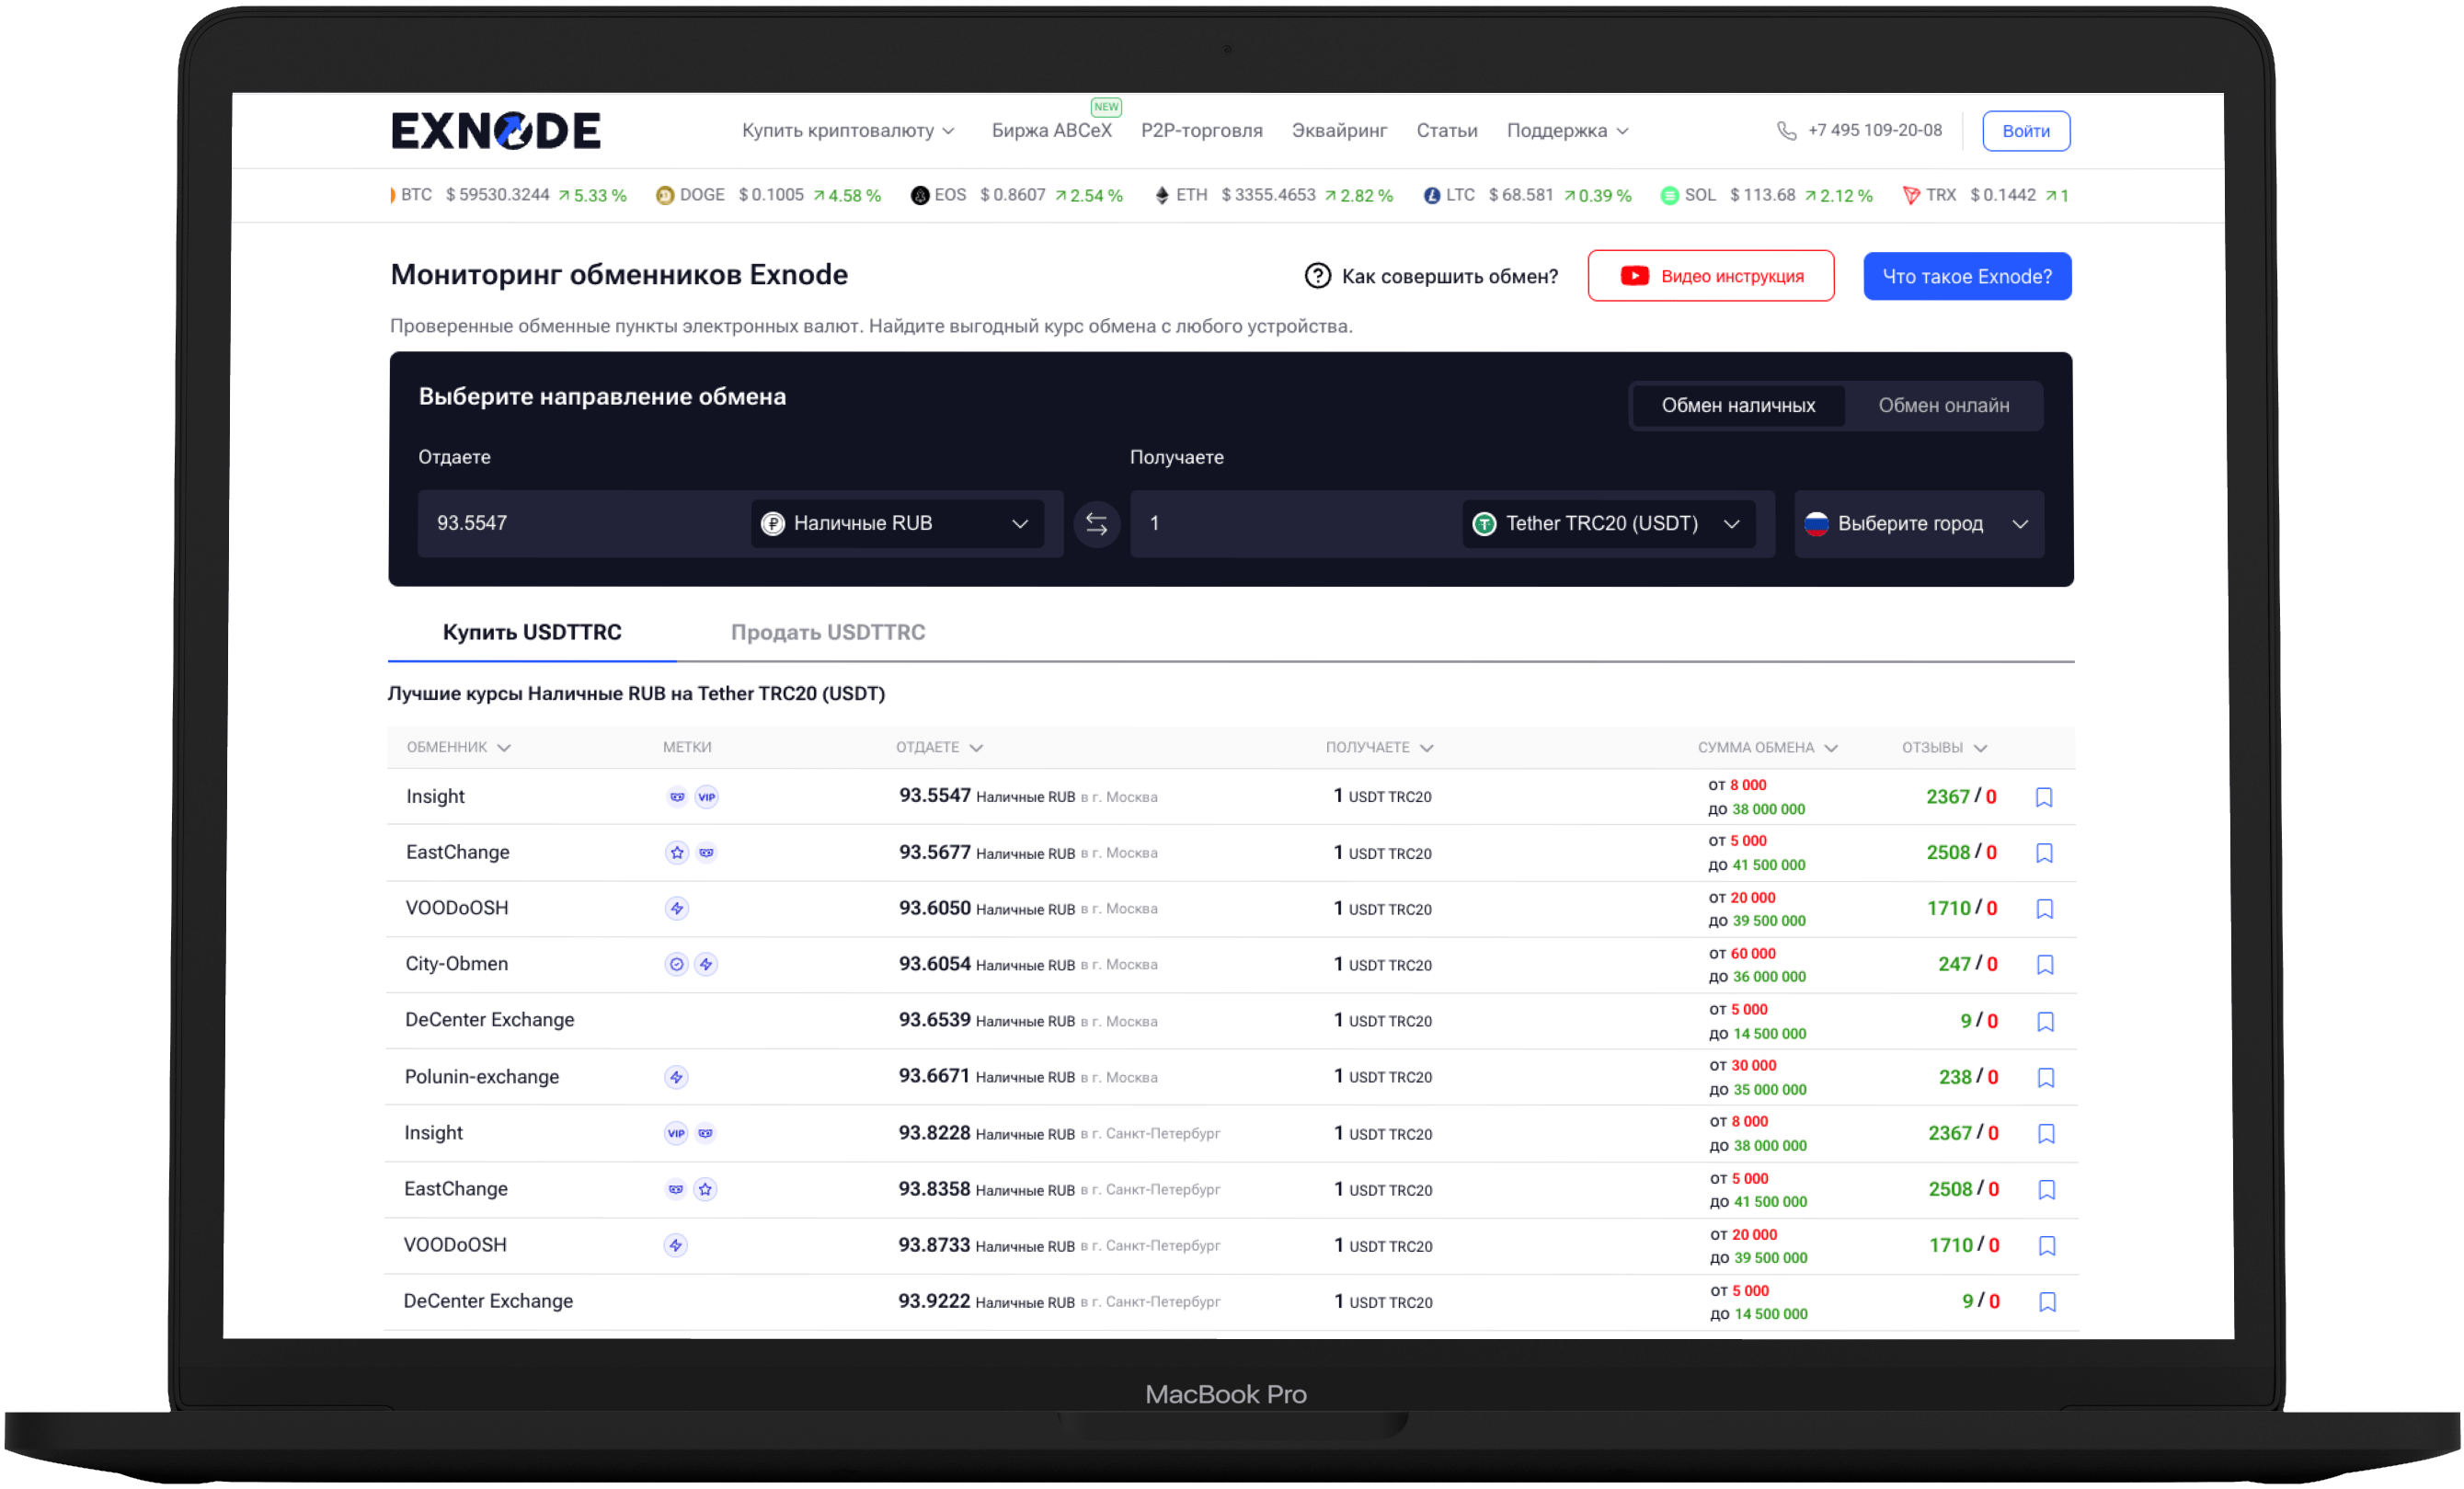Click rate 93.6054 in City-Obmen row
Screen dimensions: 2464x1489
tap(935, 964)
